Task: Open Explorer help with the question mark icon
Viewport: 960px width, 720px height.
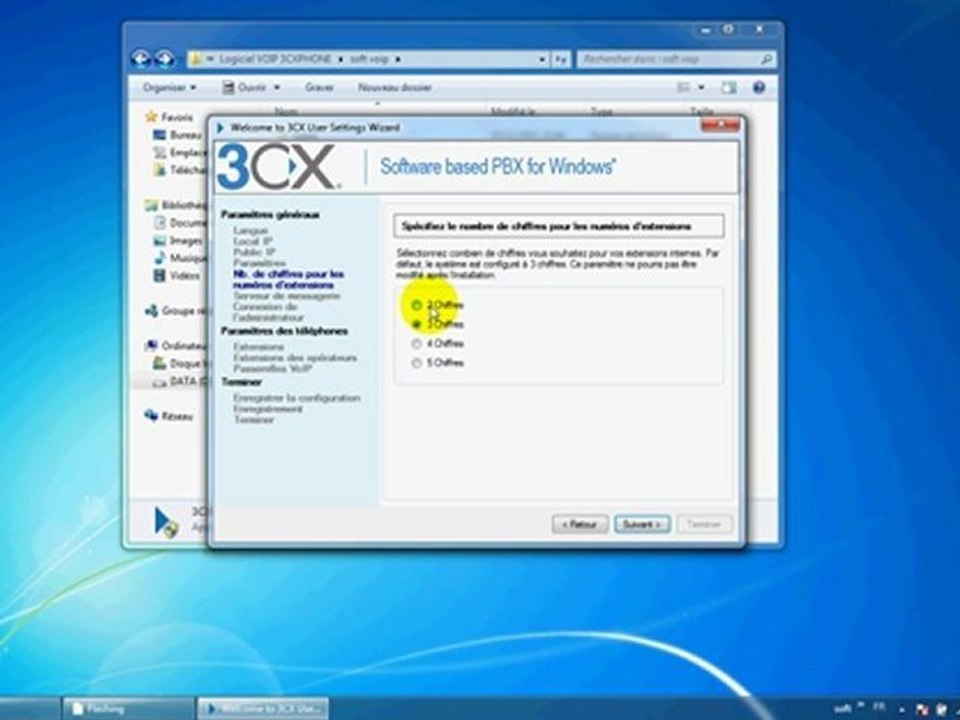Action: click(x=759, y=88)
